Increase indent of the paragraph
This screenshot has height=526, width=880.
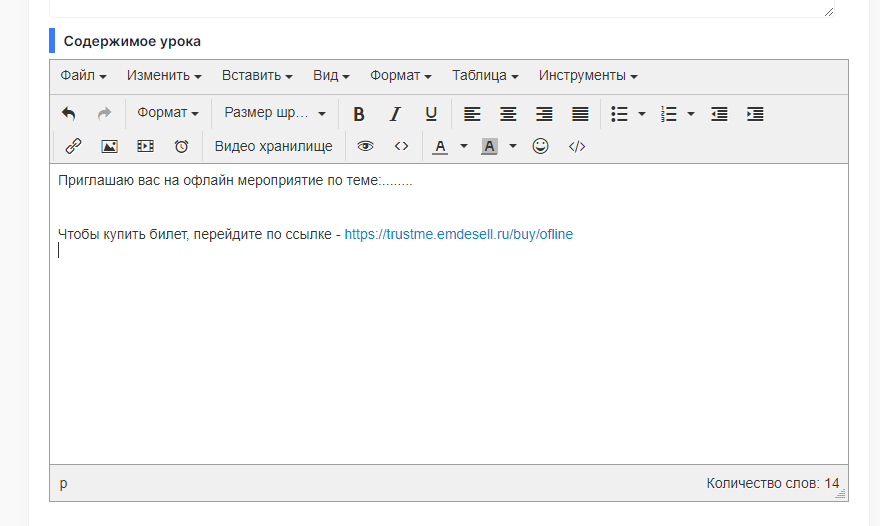click(755, 114)
